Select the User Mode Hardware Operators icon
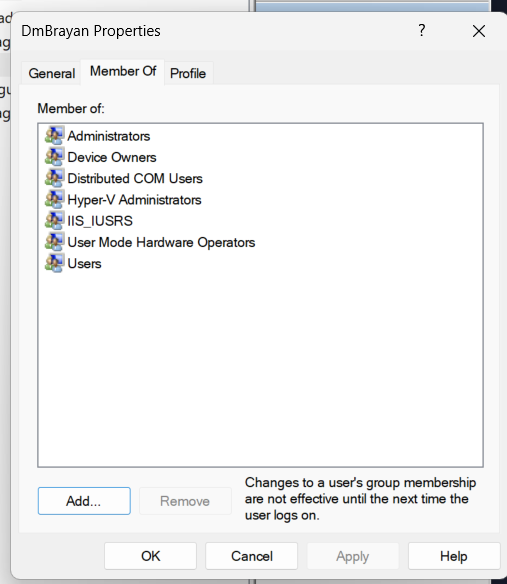 pyautogui.click(x=54, y=242)
